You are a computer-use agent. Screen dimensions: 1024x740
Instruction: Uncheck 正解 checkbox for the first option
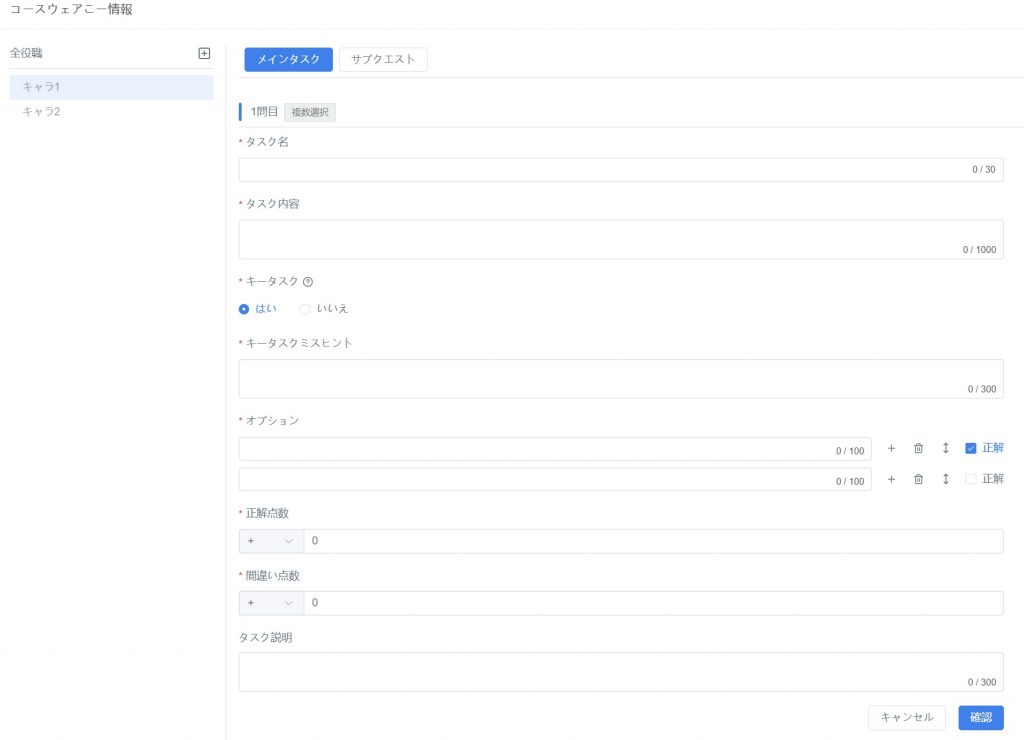(x=970, y=449)
